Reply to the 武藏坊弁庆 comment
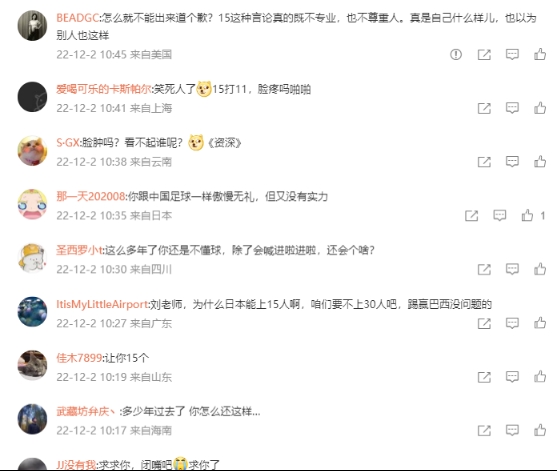Viewport: 557px width, 471px height. [x=512, y=431]
